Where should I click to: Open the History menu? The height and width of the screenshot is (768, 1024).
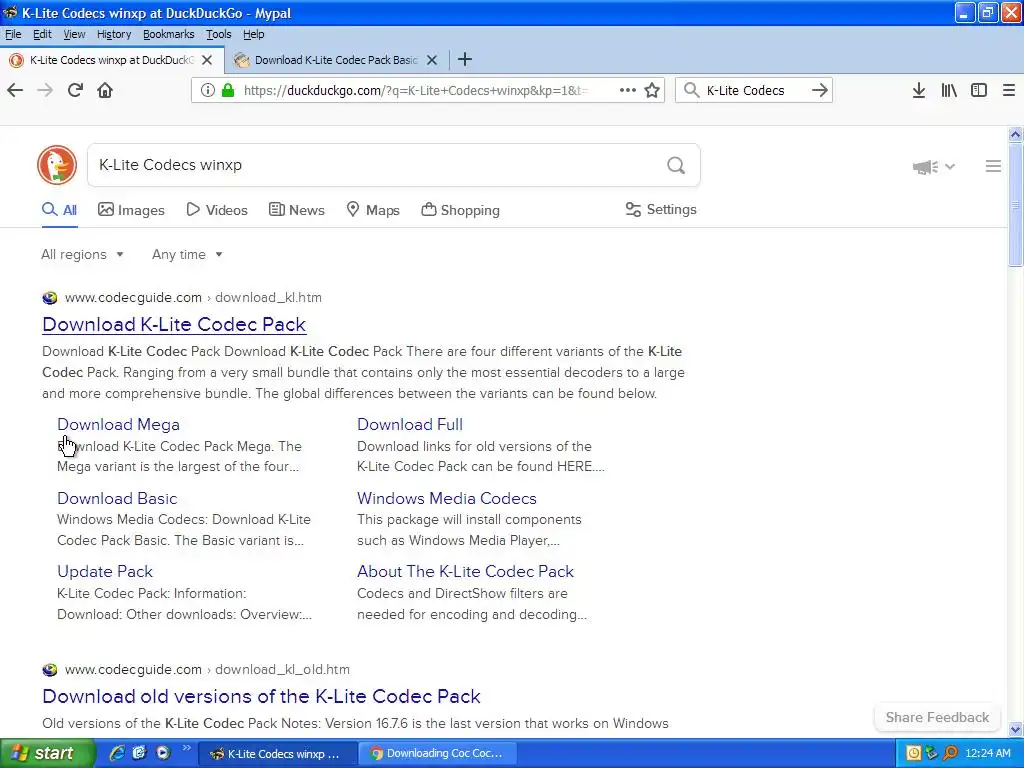coord(114,34)
